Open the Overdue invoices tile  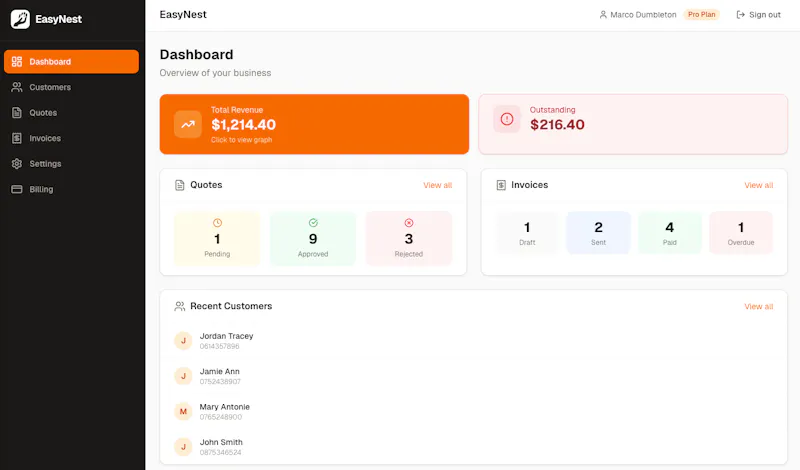click(741, 233)
